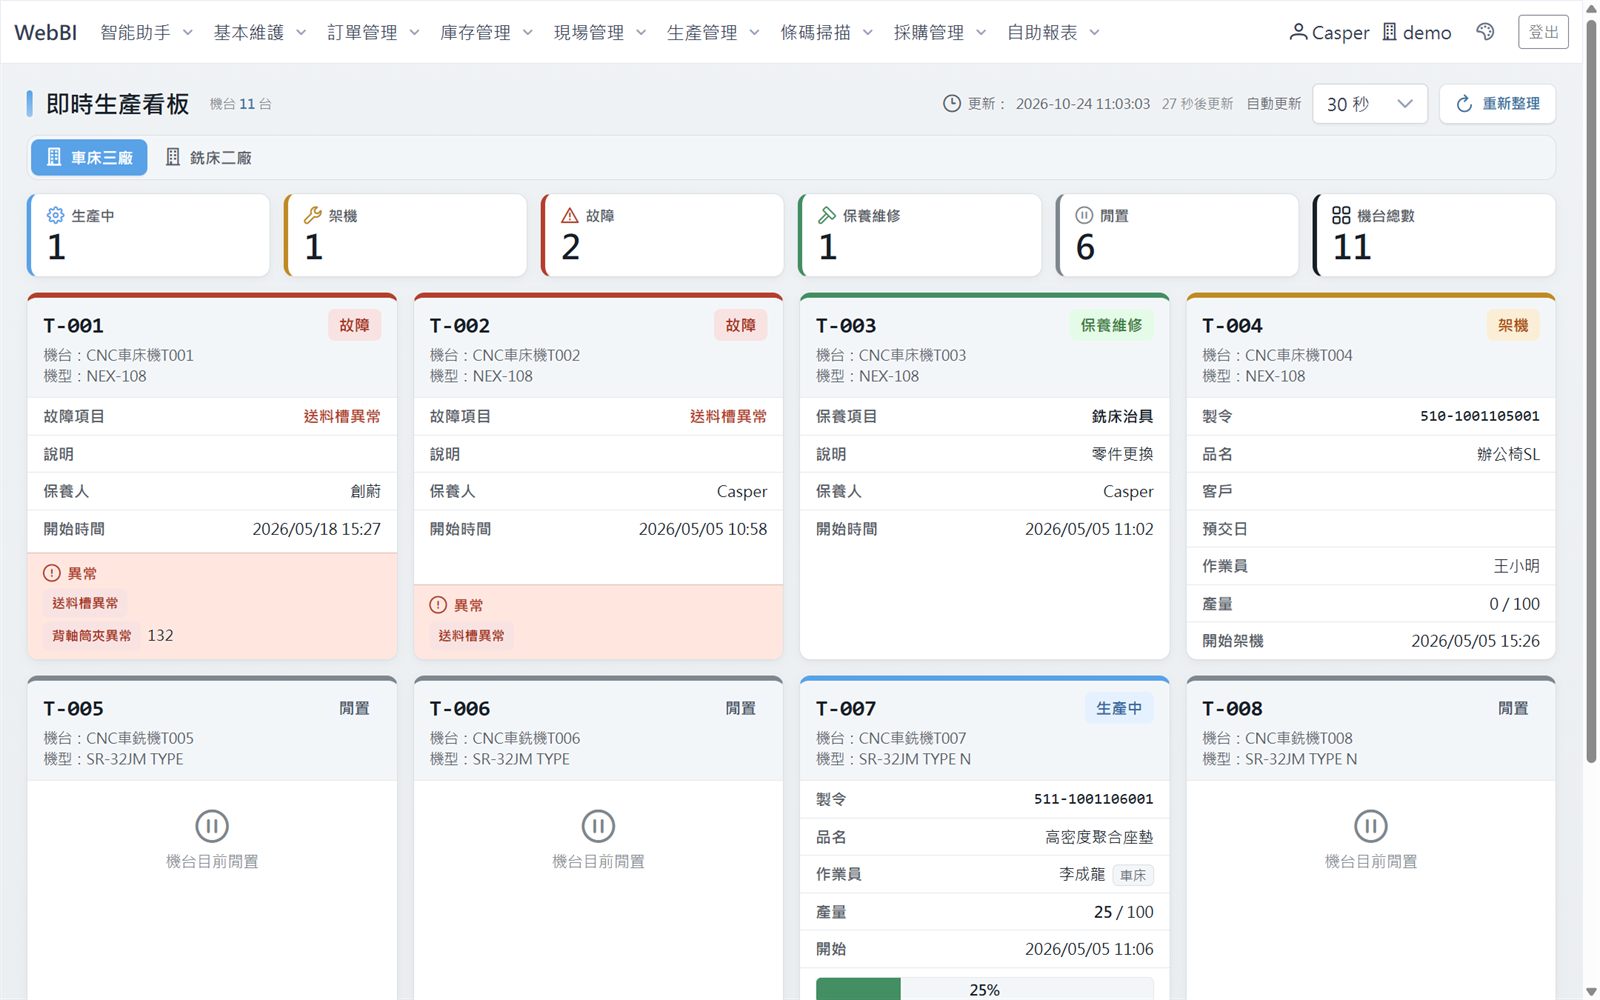Open the 生產管理 navigation menu

[x=714, y=32]
